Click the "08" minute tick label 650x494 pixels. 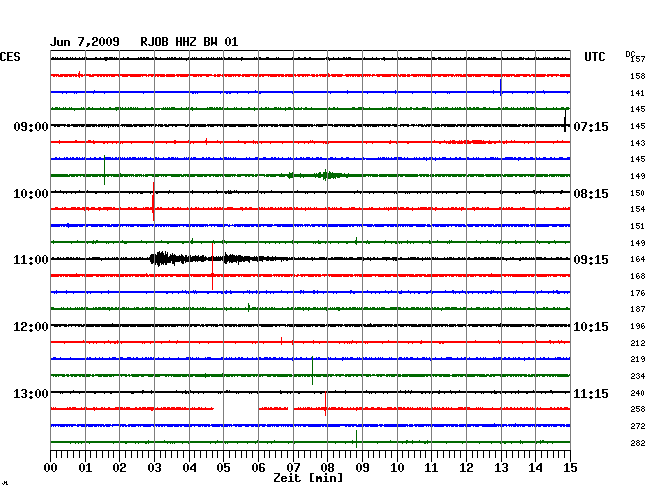[x=327, y=468]
